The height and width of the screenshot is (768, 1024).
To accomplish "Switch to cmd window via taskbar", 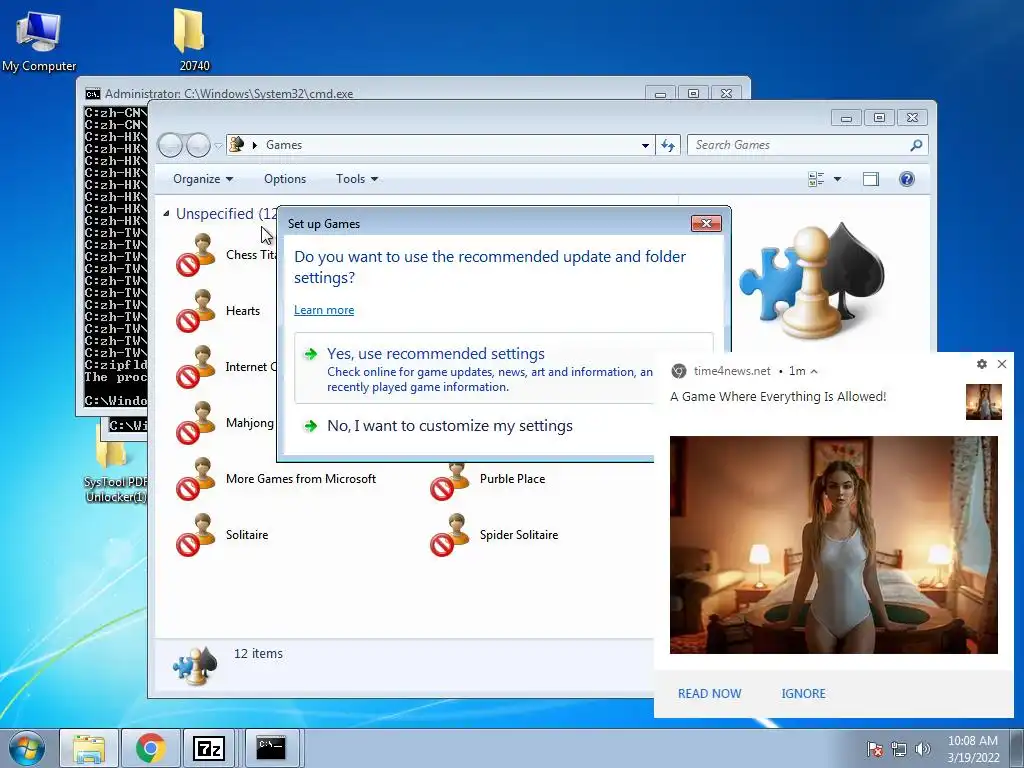I will click(x=271, y=748).
